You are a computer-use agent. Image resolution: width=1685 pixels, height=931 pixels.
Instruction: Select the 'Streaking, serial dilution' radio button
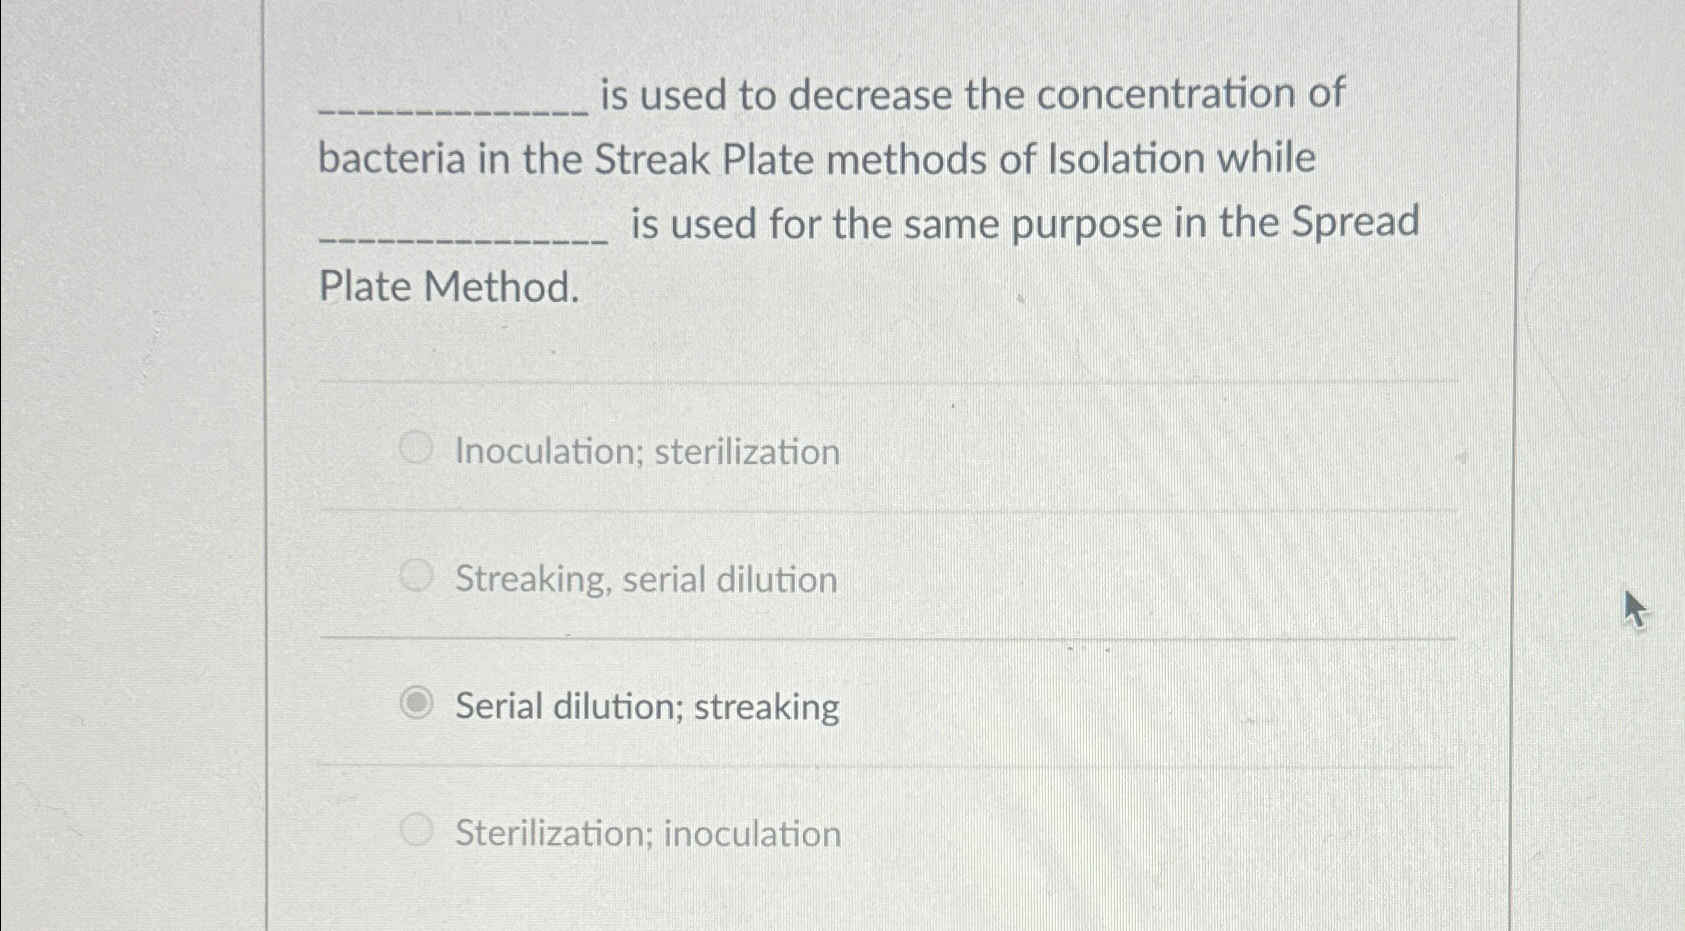pos(416,576)
